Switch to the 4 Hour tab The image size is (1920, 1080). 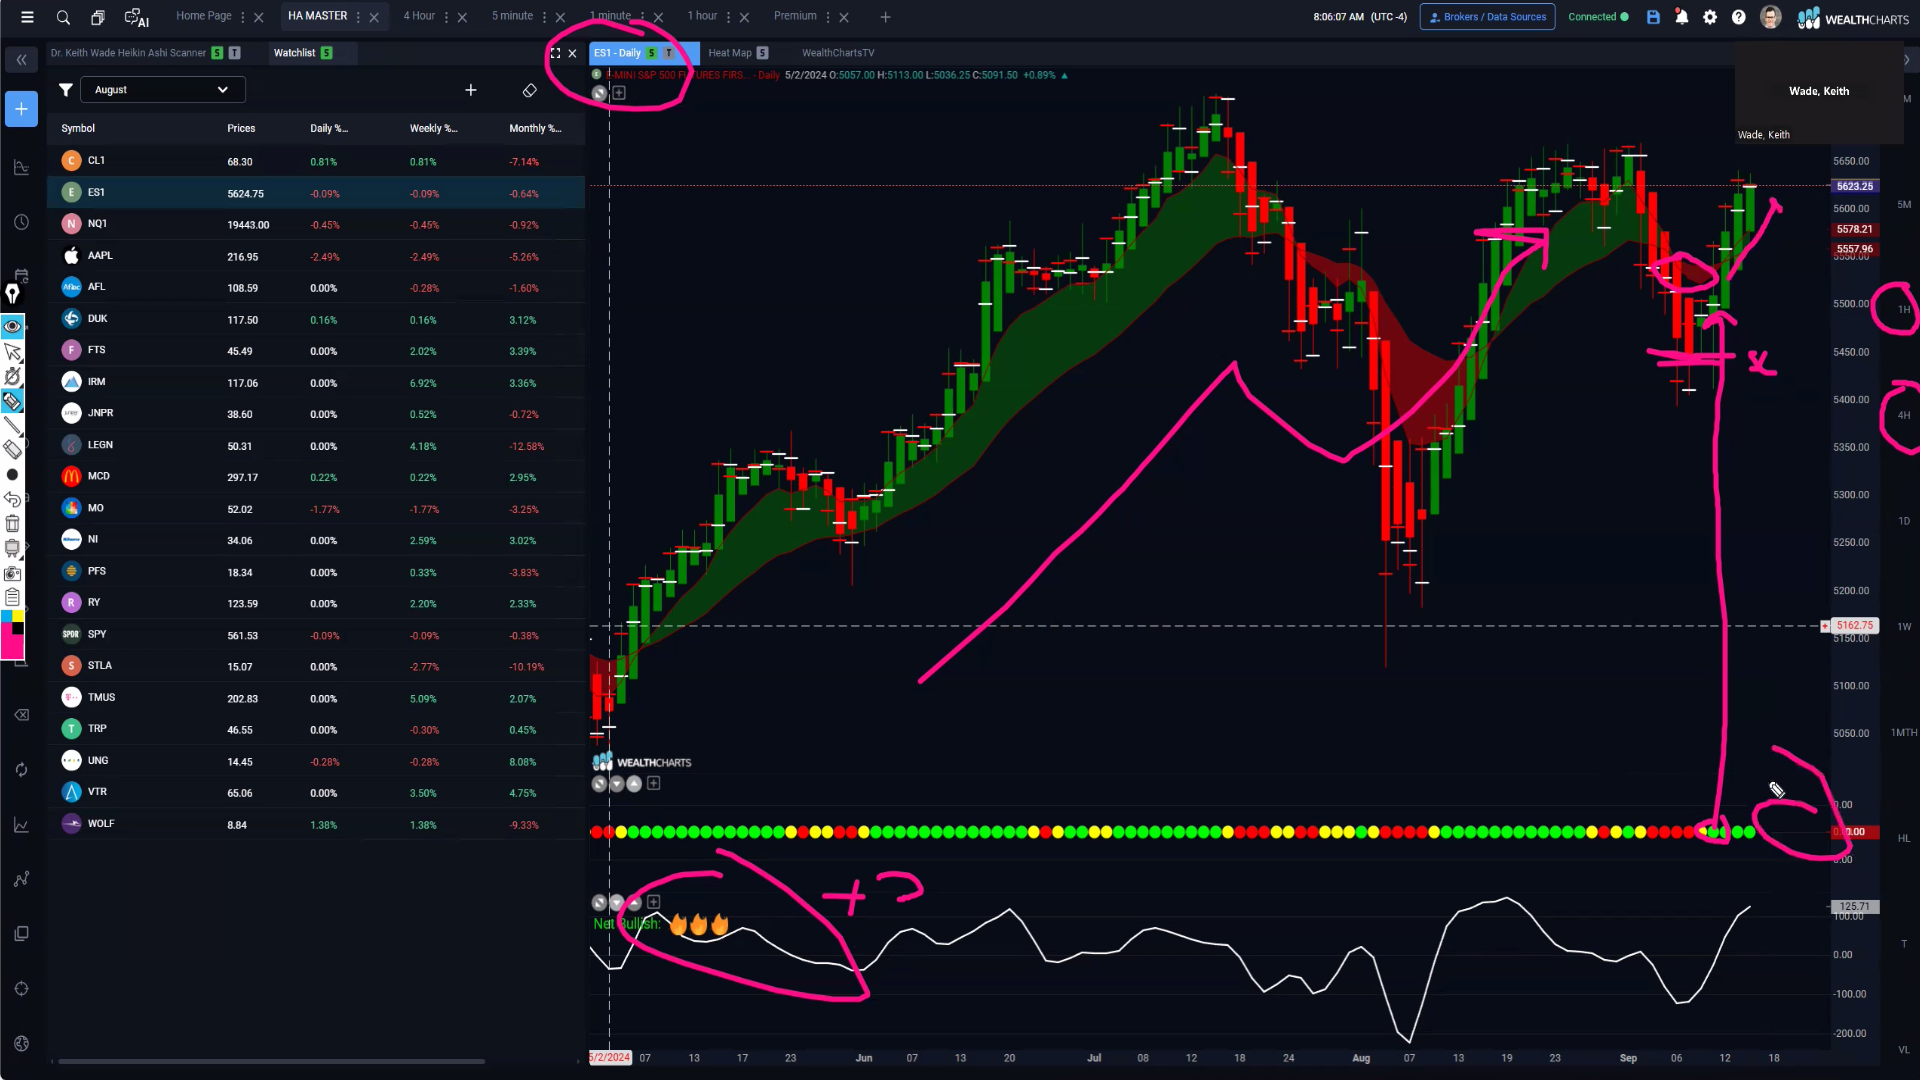click(x=419, y=16)
